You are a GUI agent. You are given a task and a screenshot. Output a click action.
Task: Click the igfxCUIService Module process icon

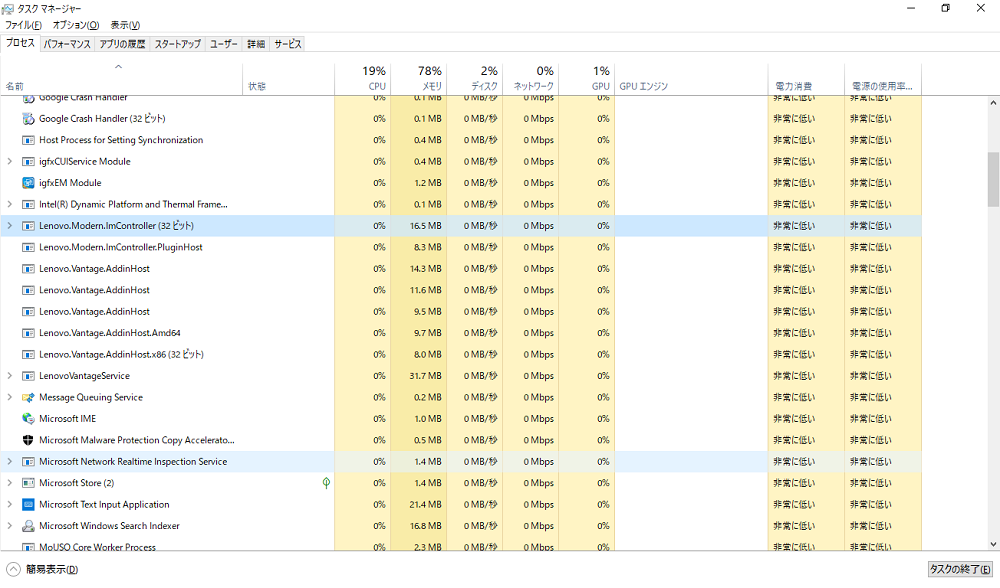click(x=28, y=162)
